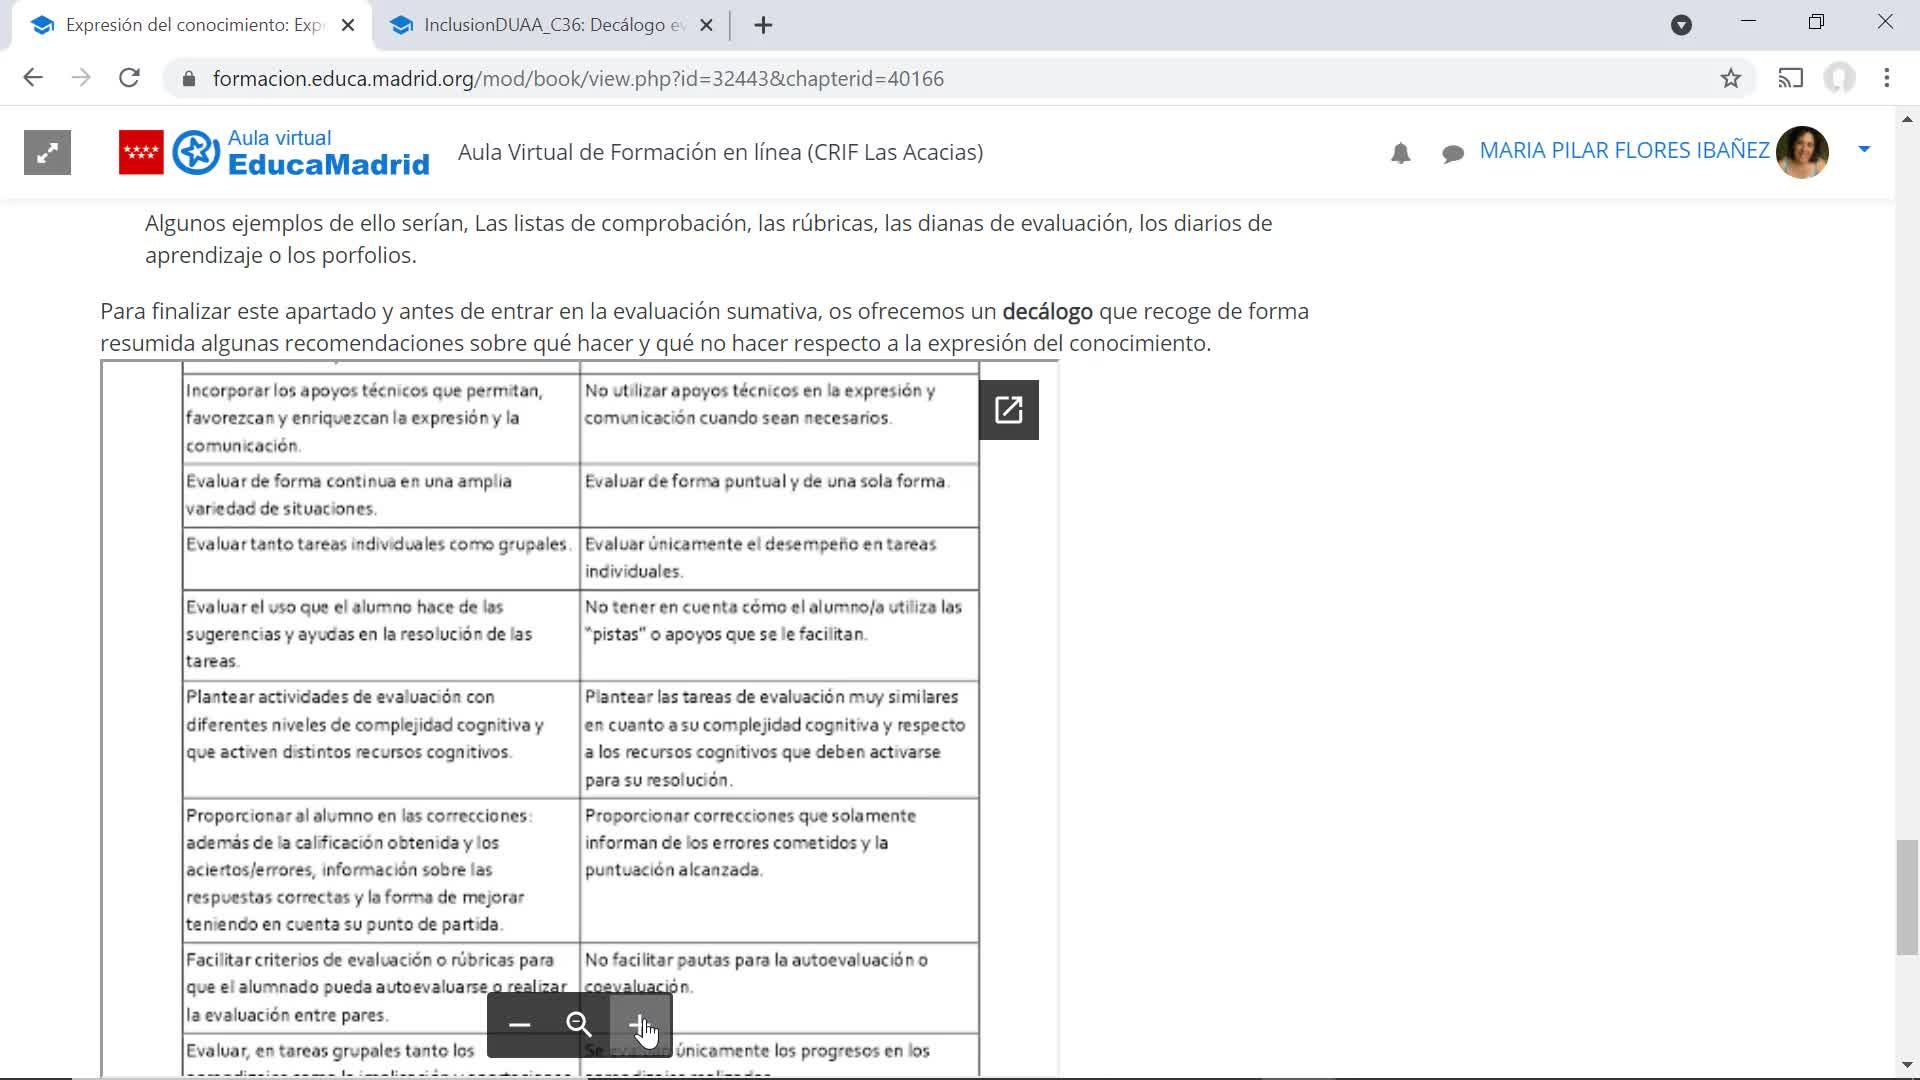Open the Cast media icon
This screenshot has height=1080, width=1920.
click(1790, 78)
